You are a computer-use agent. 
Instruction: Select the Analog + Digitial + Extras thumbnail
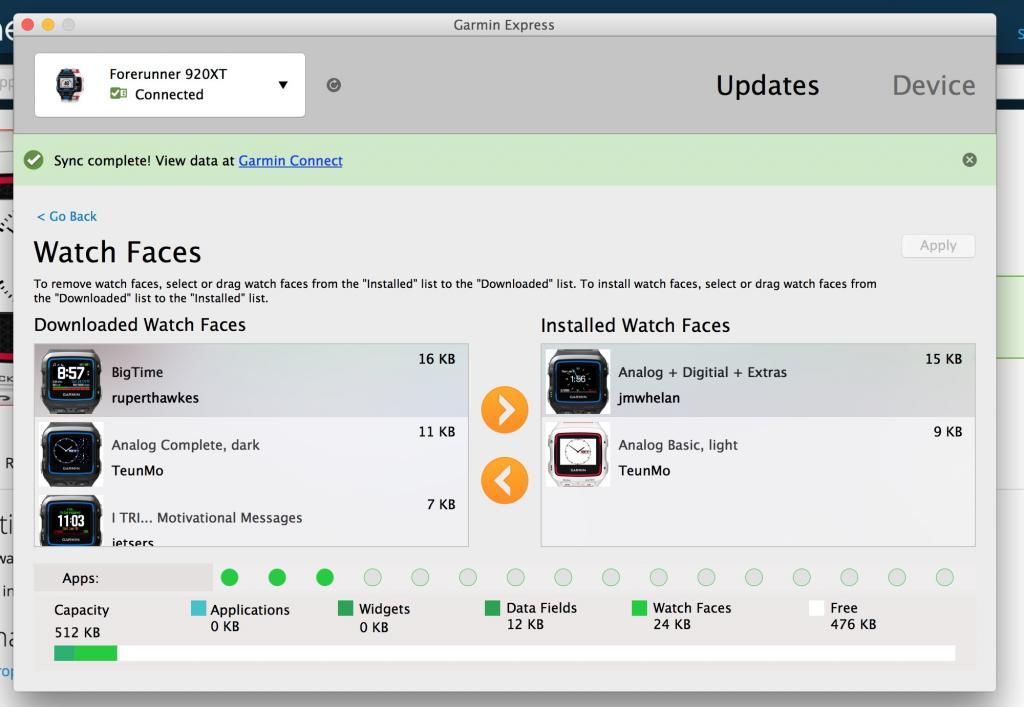coord(578,381)
